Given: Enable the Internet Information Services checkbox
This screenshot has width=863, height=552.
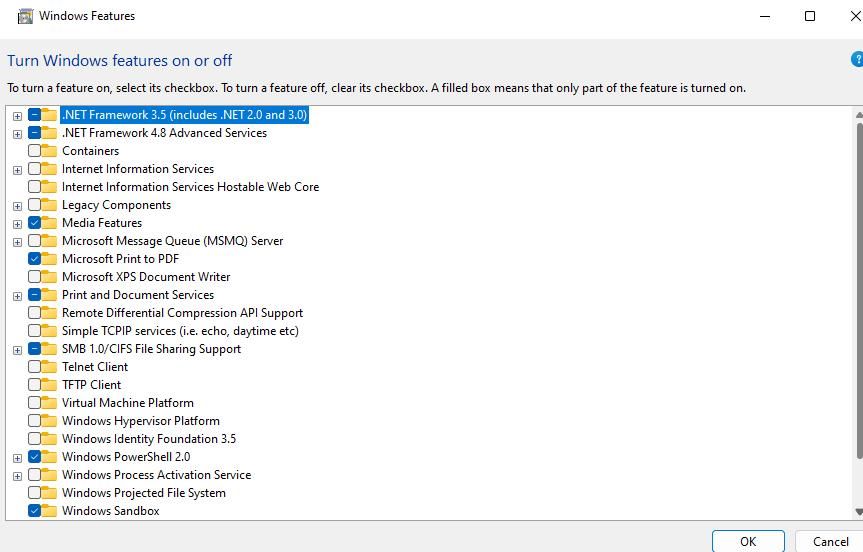Looking at the screenshot, I should (34, 169).
